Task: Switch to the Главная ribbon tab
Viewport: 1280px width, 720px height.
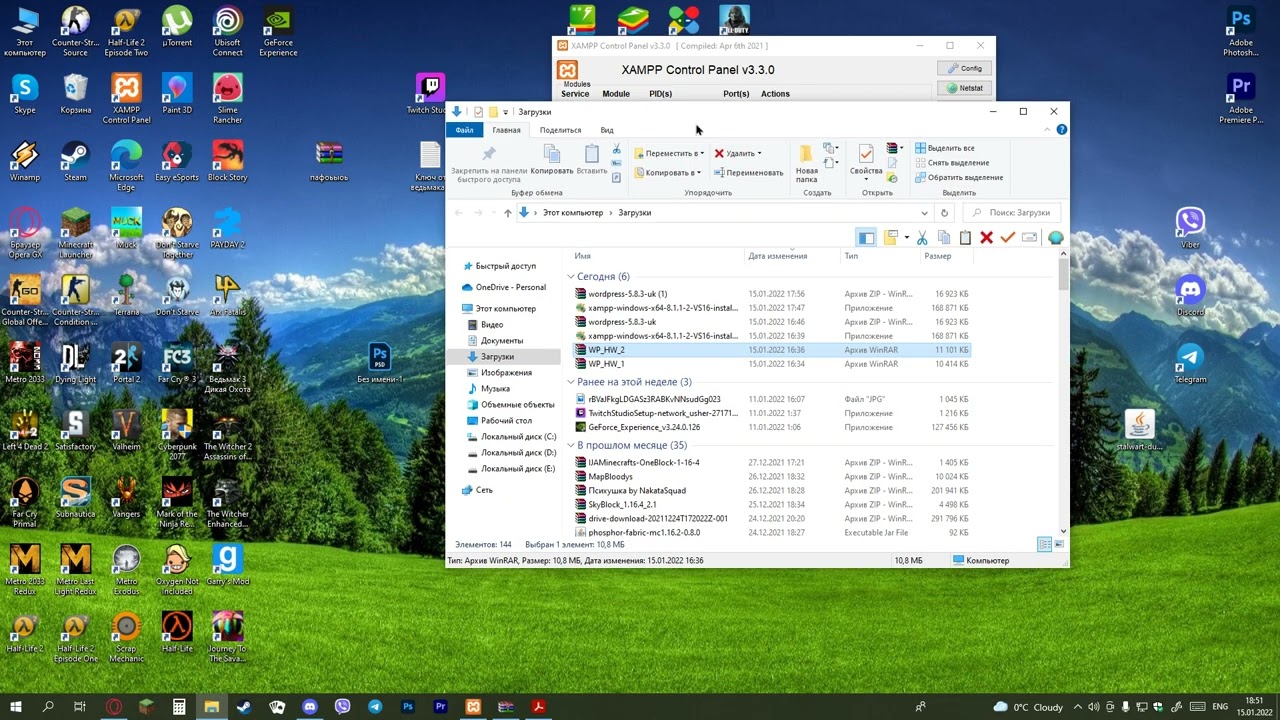Action: 506,130
